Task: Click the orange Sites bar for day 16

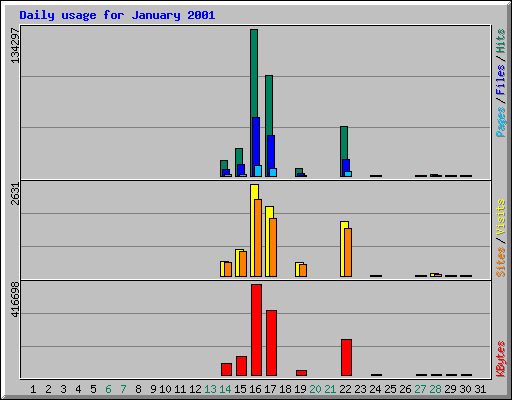Action: click(258, 238)
